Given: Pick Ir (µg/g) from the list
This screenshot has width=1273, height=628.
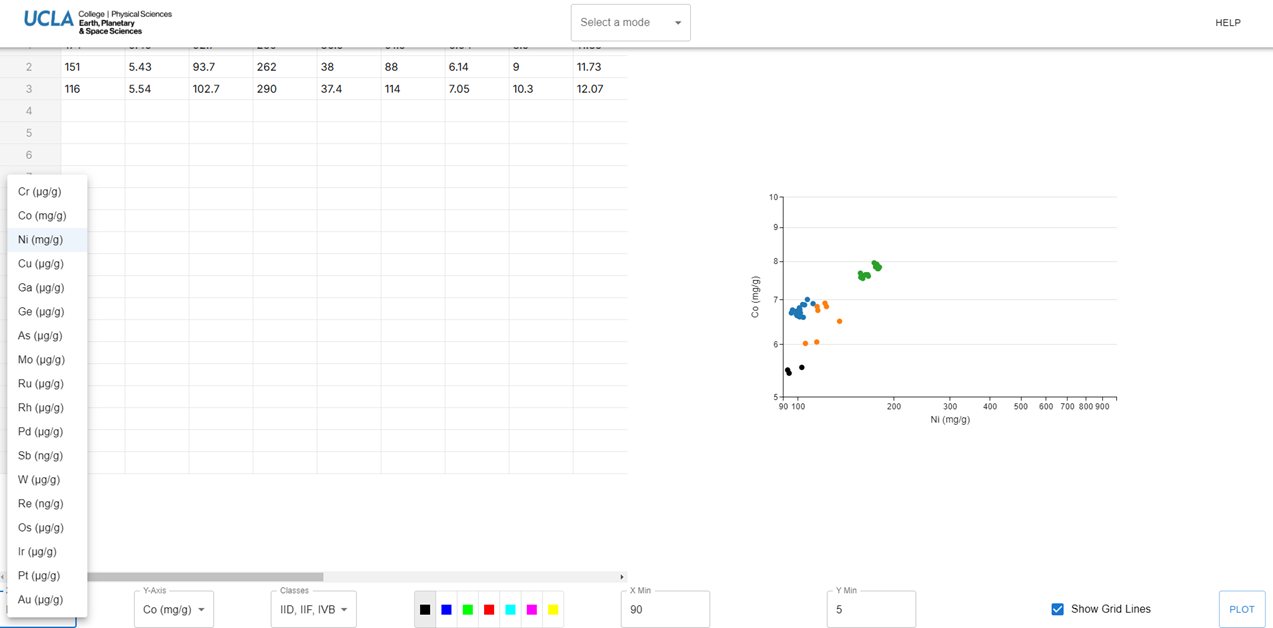Looking at the screenshot, I should [x=47, y=552].
